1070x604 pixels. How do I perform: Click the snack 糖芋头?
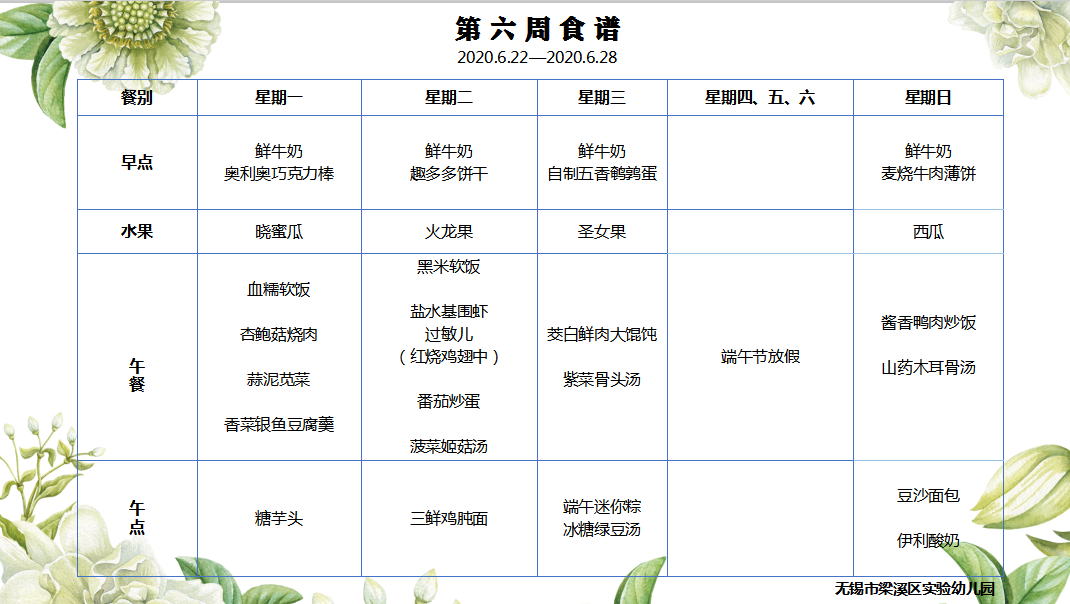tap(278, 519)
